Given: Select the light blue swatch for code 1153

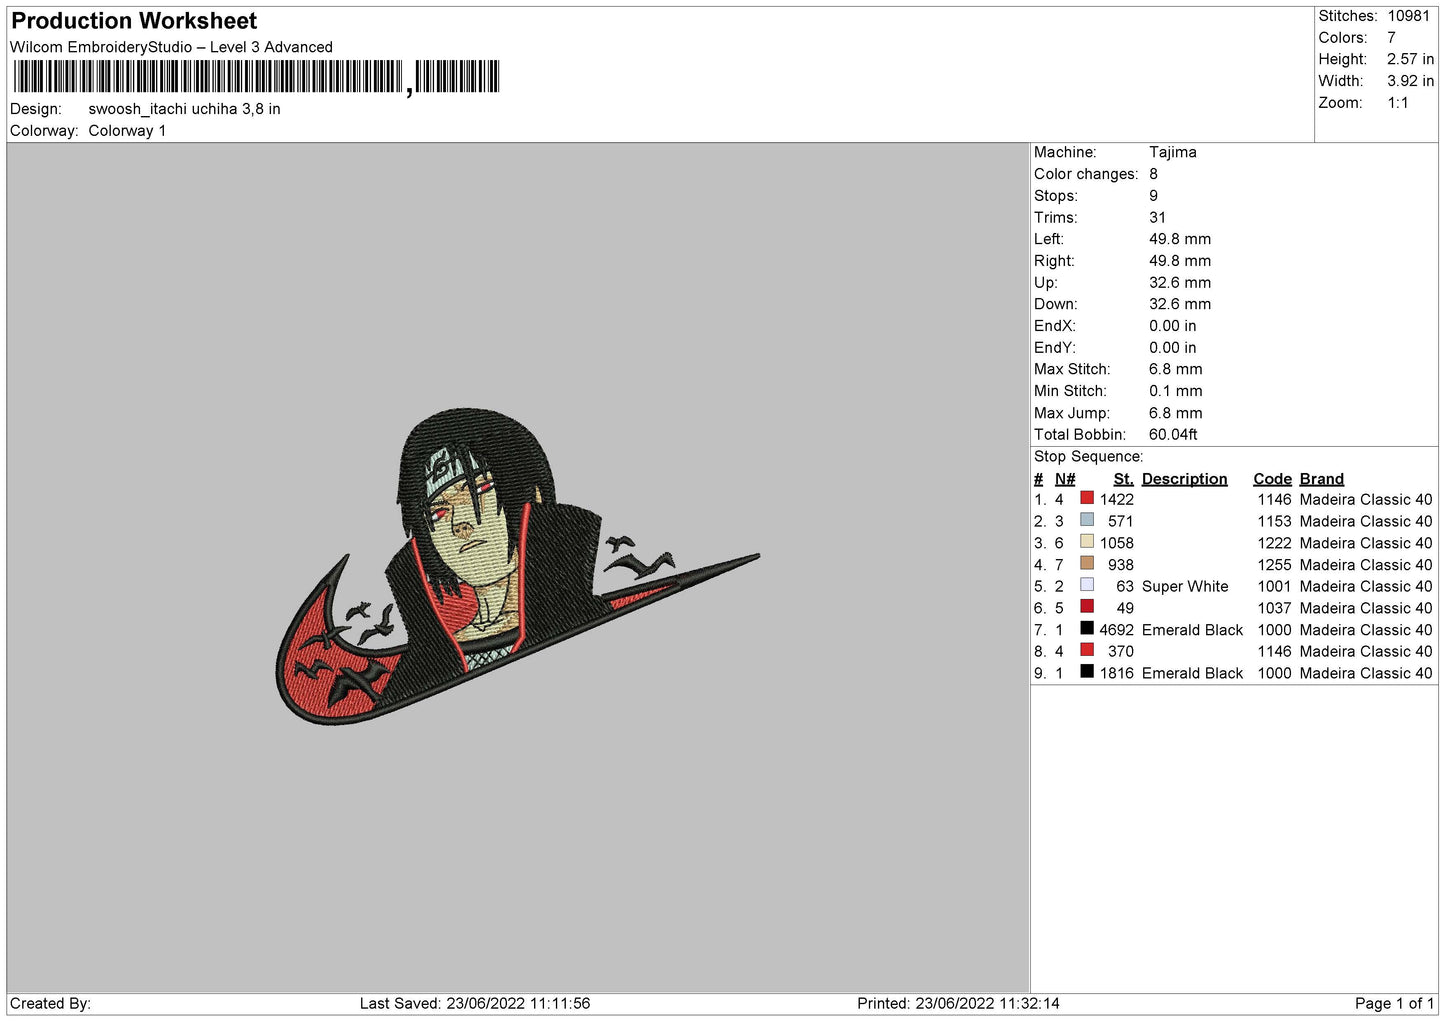Looking at the screenshot, I should (1087, 520).
